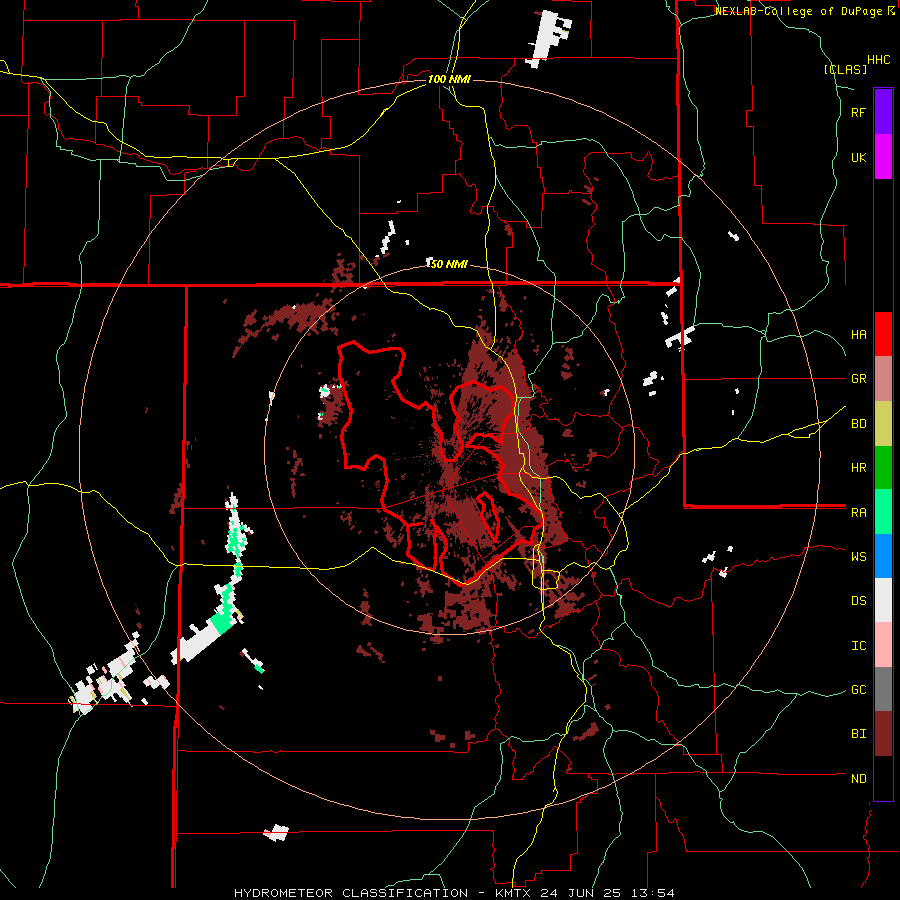Click the BD legend label
The height and width of the screenshot is (900, 900).
858,424
